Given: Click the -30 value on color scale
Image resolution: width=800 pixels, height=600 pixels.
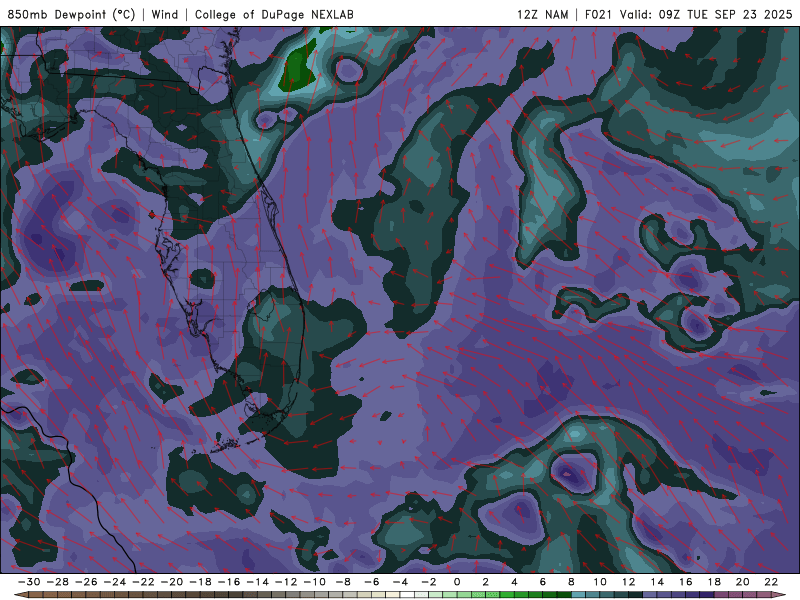Looking at the screenshot, I should (29, 582).
